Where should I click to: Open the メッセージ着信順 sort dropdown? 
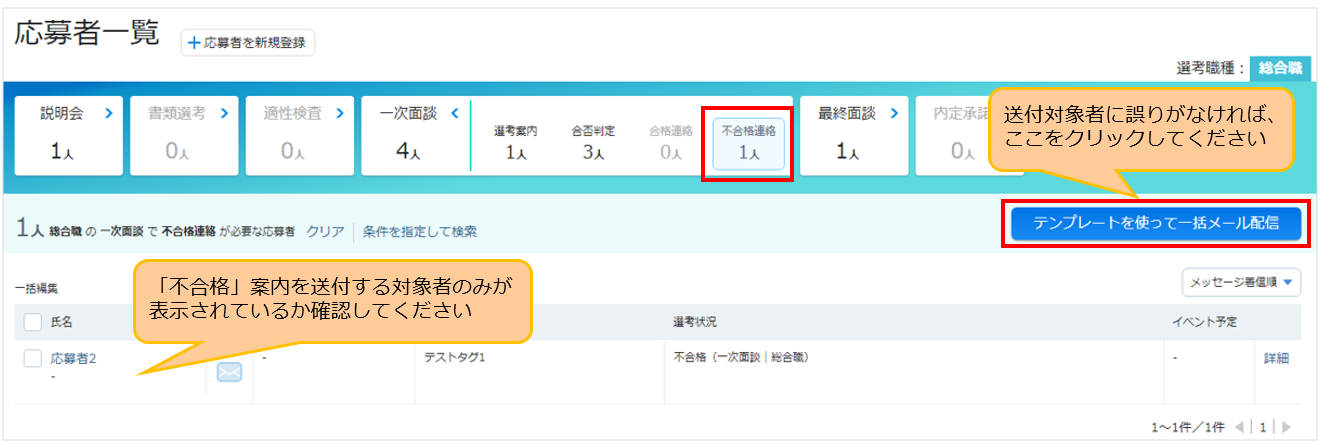(1241, 282)
